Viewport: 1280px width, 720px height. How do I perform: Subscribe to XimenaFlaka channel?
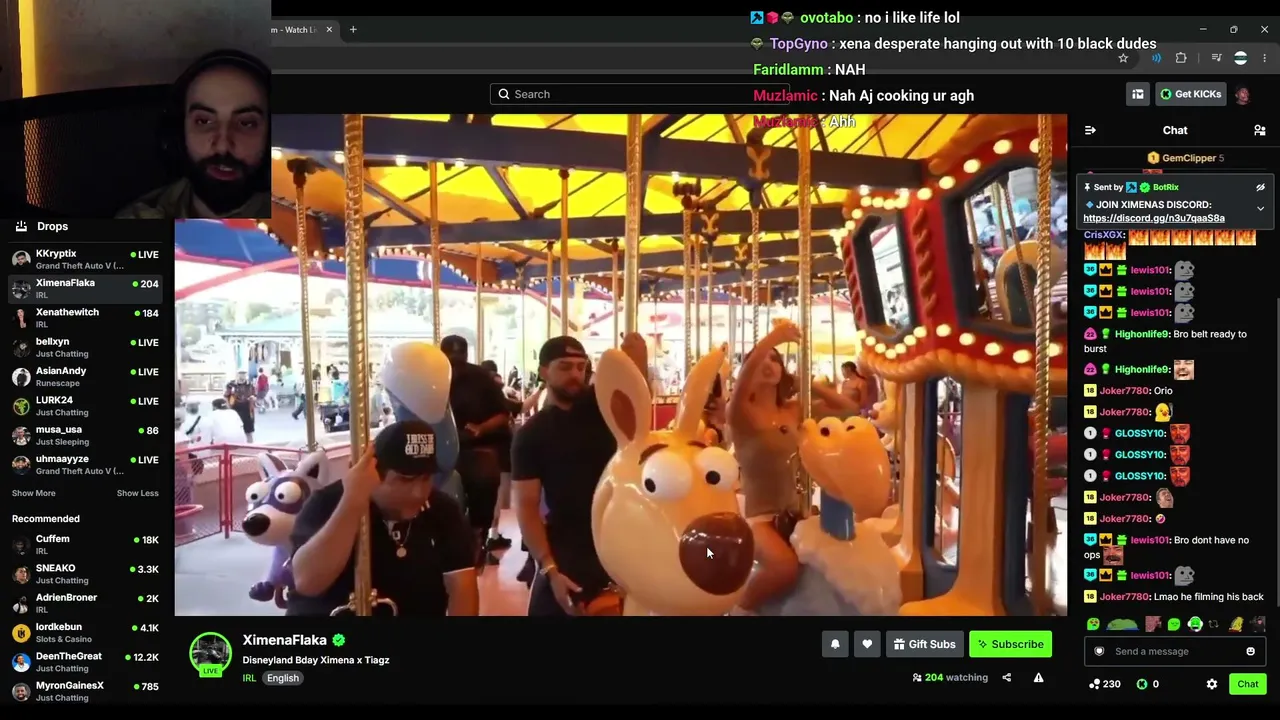(x=1010, y=645)
